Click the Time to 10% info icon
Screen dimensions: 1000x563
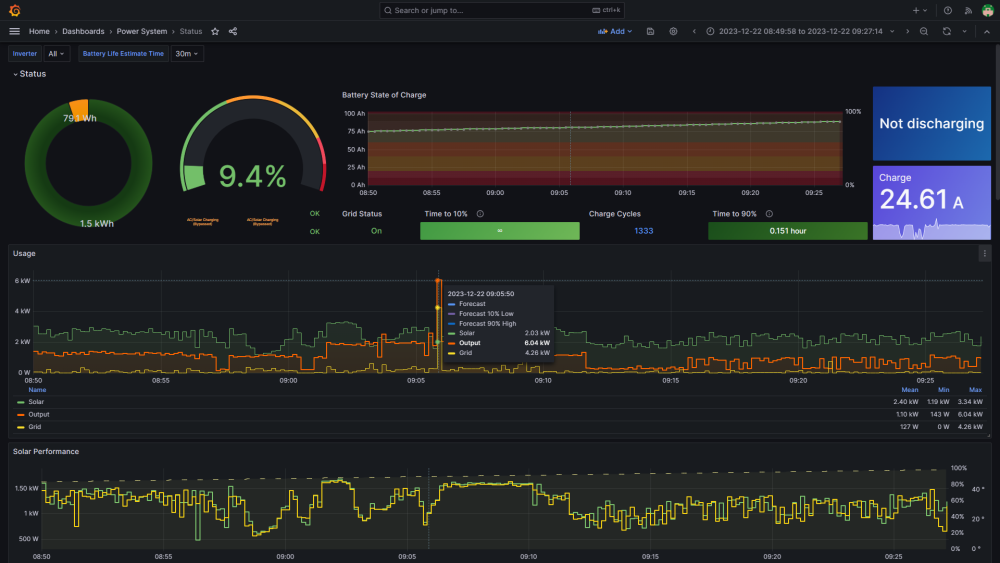(480, 214)
